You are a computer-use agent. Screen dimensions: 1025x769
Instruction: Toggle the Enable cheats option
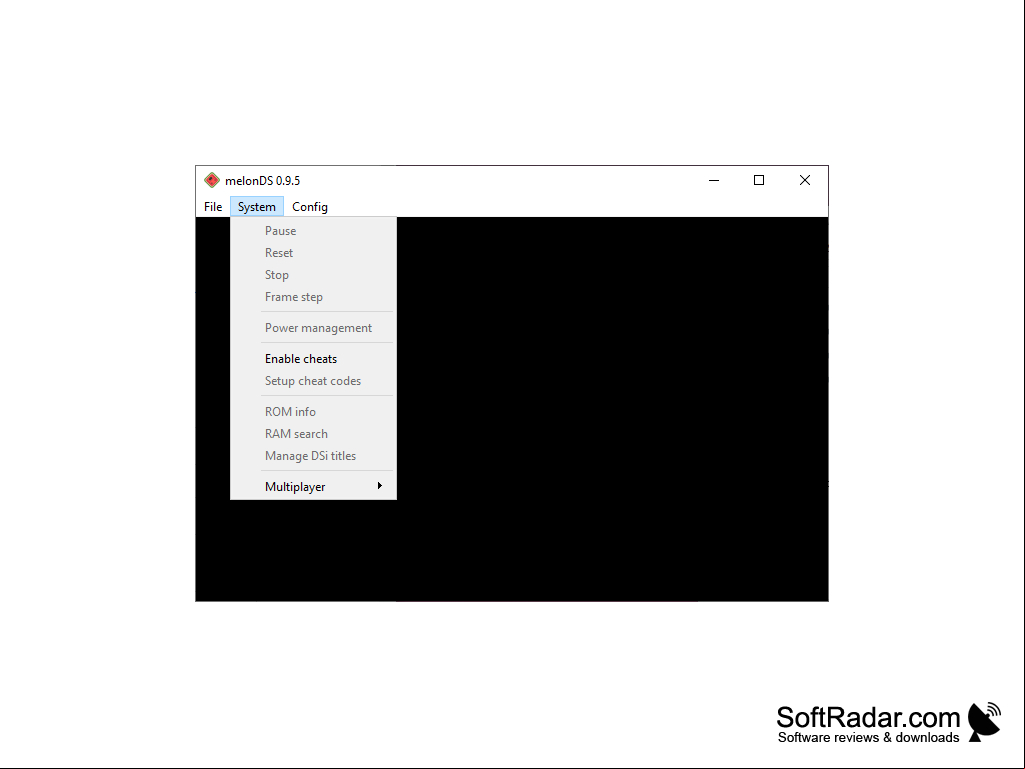tap(313, 359)
